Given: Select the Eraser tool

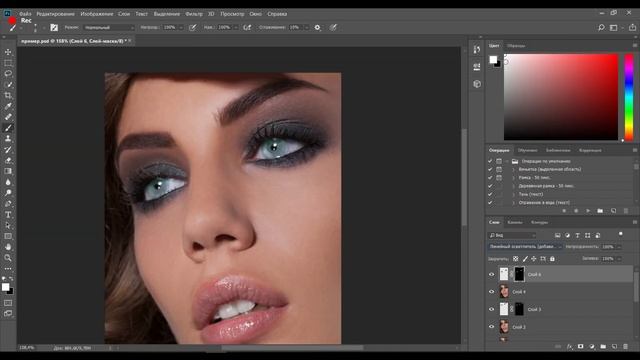Looking at the screenshot, I should click(8, 160).
